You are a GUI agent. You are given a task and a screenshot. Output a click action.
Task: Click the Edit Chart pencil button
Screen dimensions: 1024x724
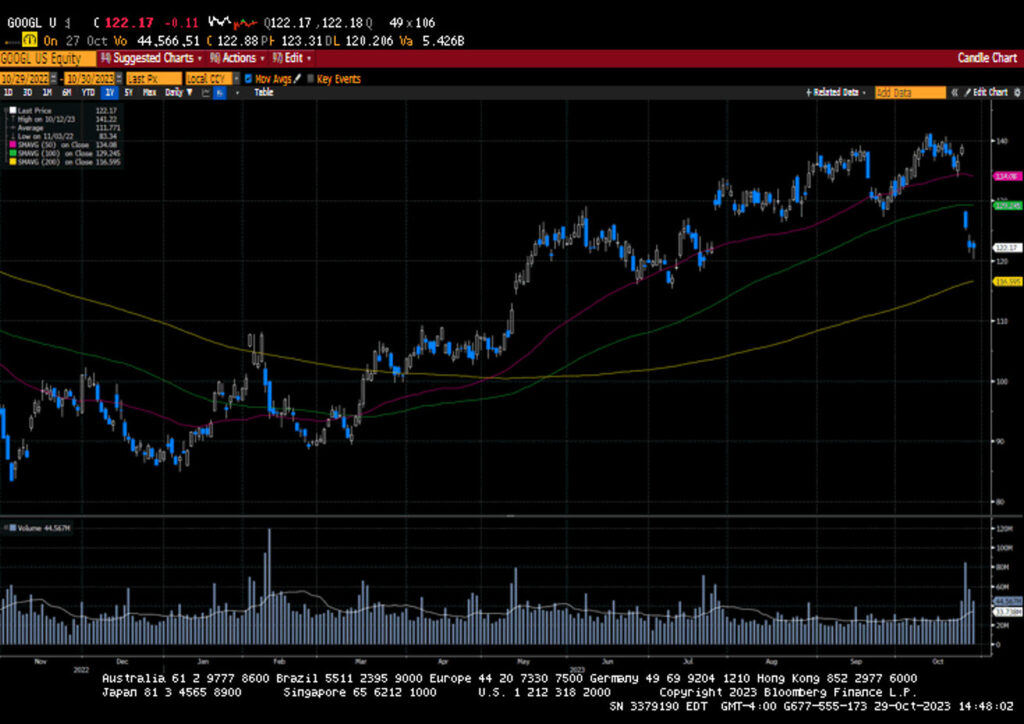pyautogui.click(x=984, y=92)
